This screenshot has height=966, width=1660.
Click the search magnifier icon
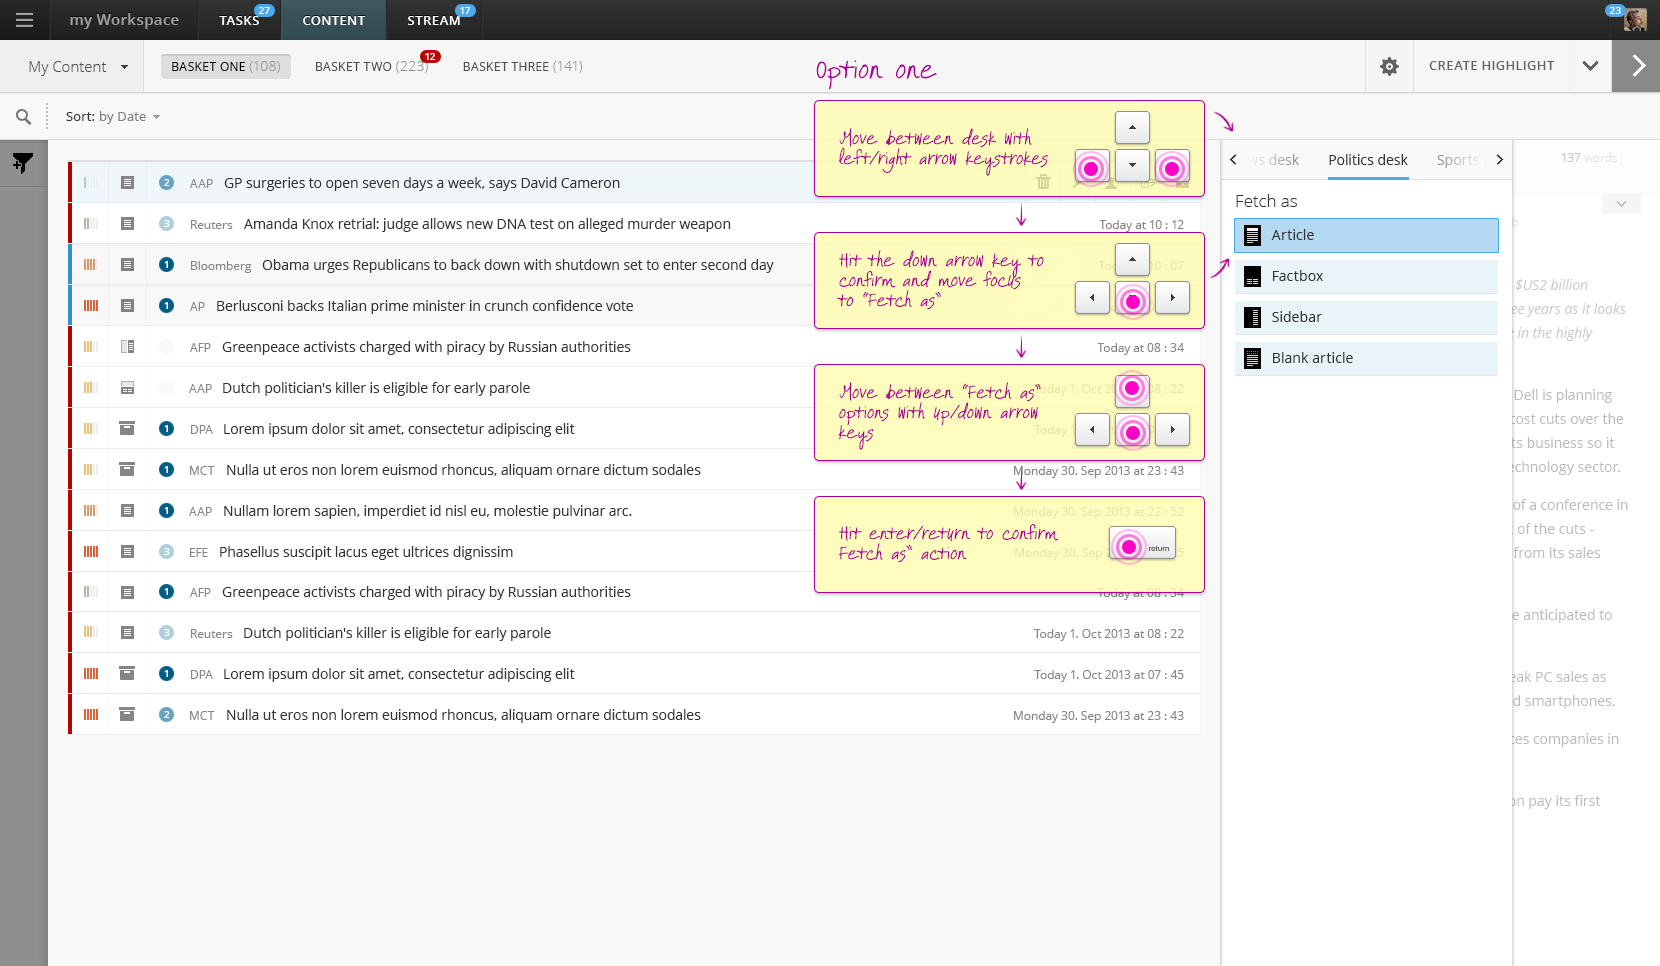pyautogui.click(x=23, y=117)
